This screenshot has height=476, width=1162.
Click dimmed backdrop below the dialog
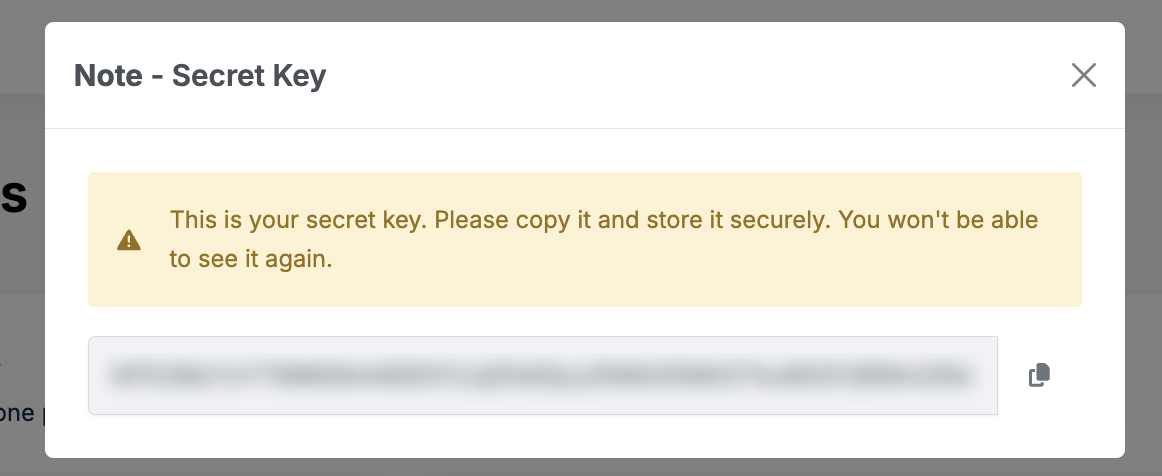pos(580,468)
